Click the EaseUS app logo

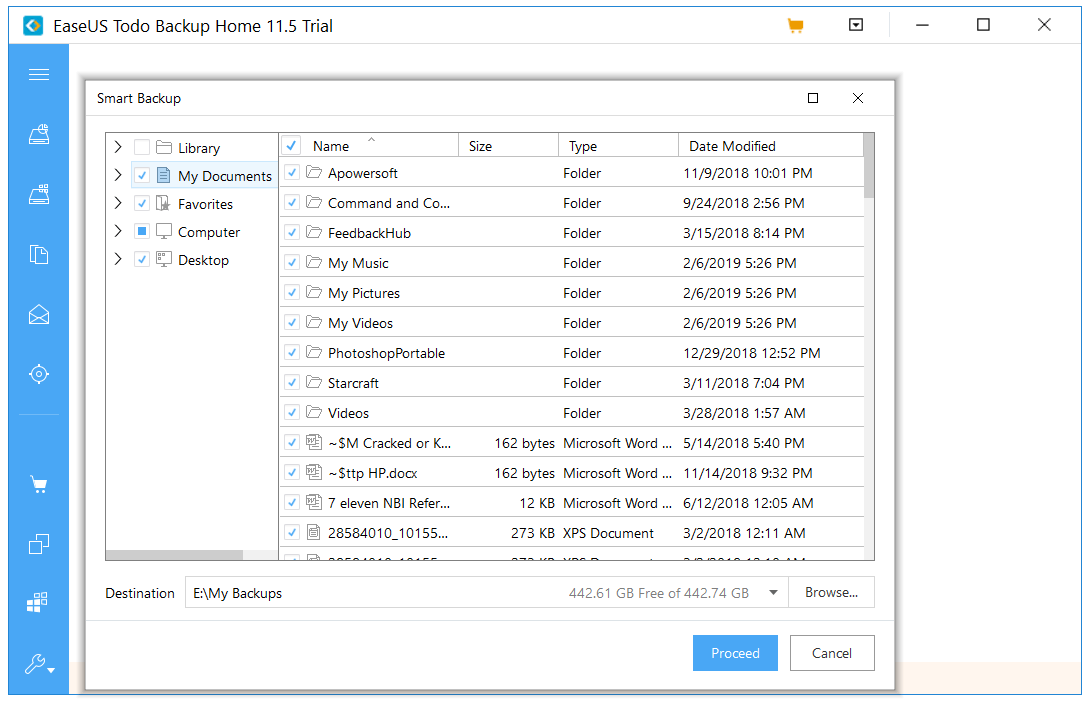pyautogui.click(x=33, y=26)
